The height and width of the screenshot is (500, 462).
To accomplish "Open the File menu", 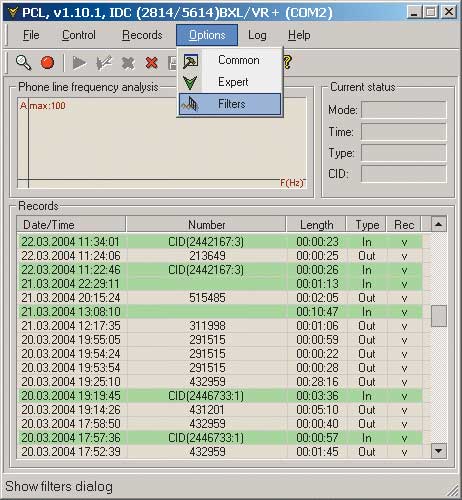I will coord(31,35).
